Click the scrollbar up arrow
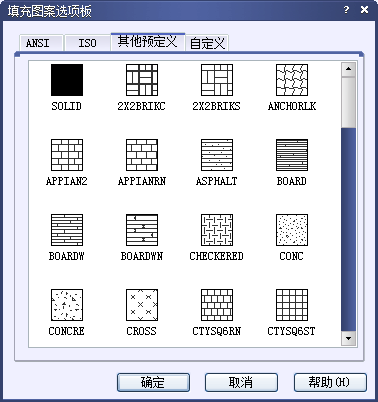 point(349,69)
